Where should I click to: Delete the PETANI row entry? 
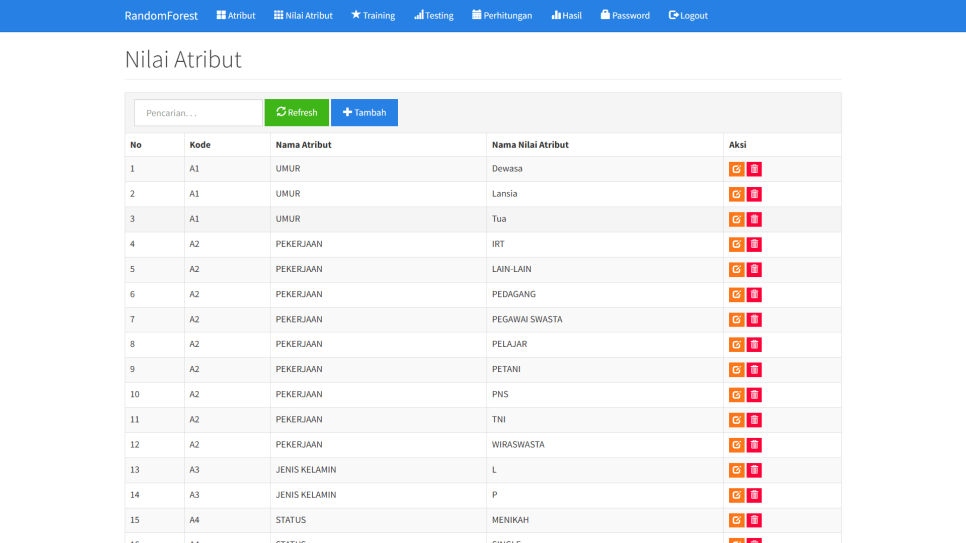click(754, 370)
